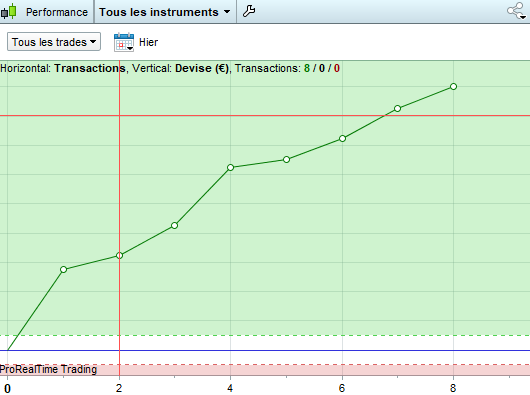Click x-axis label 0

pyautogui.click(x=7, y=388)
